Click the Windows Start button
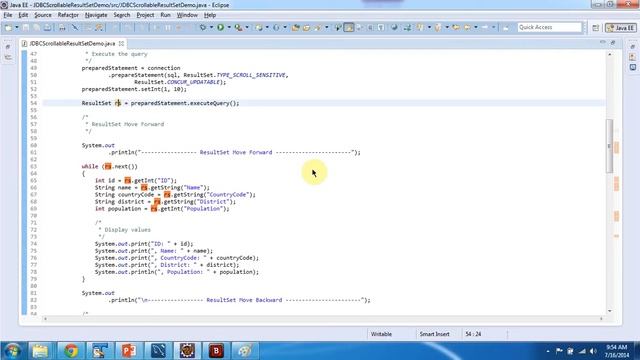 [x=12, y=351]
